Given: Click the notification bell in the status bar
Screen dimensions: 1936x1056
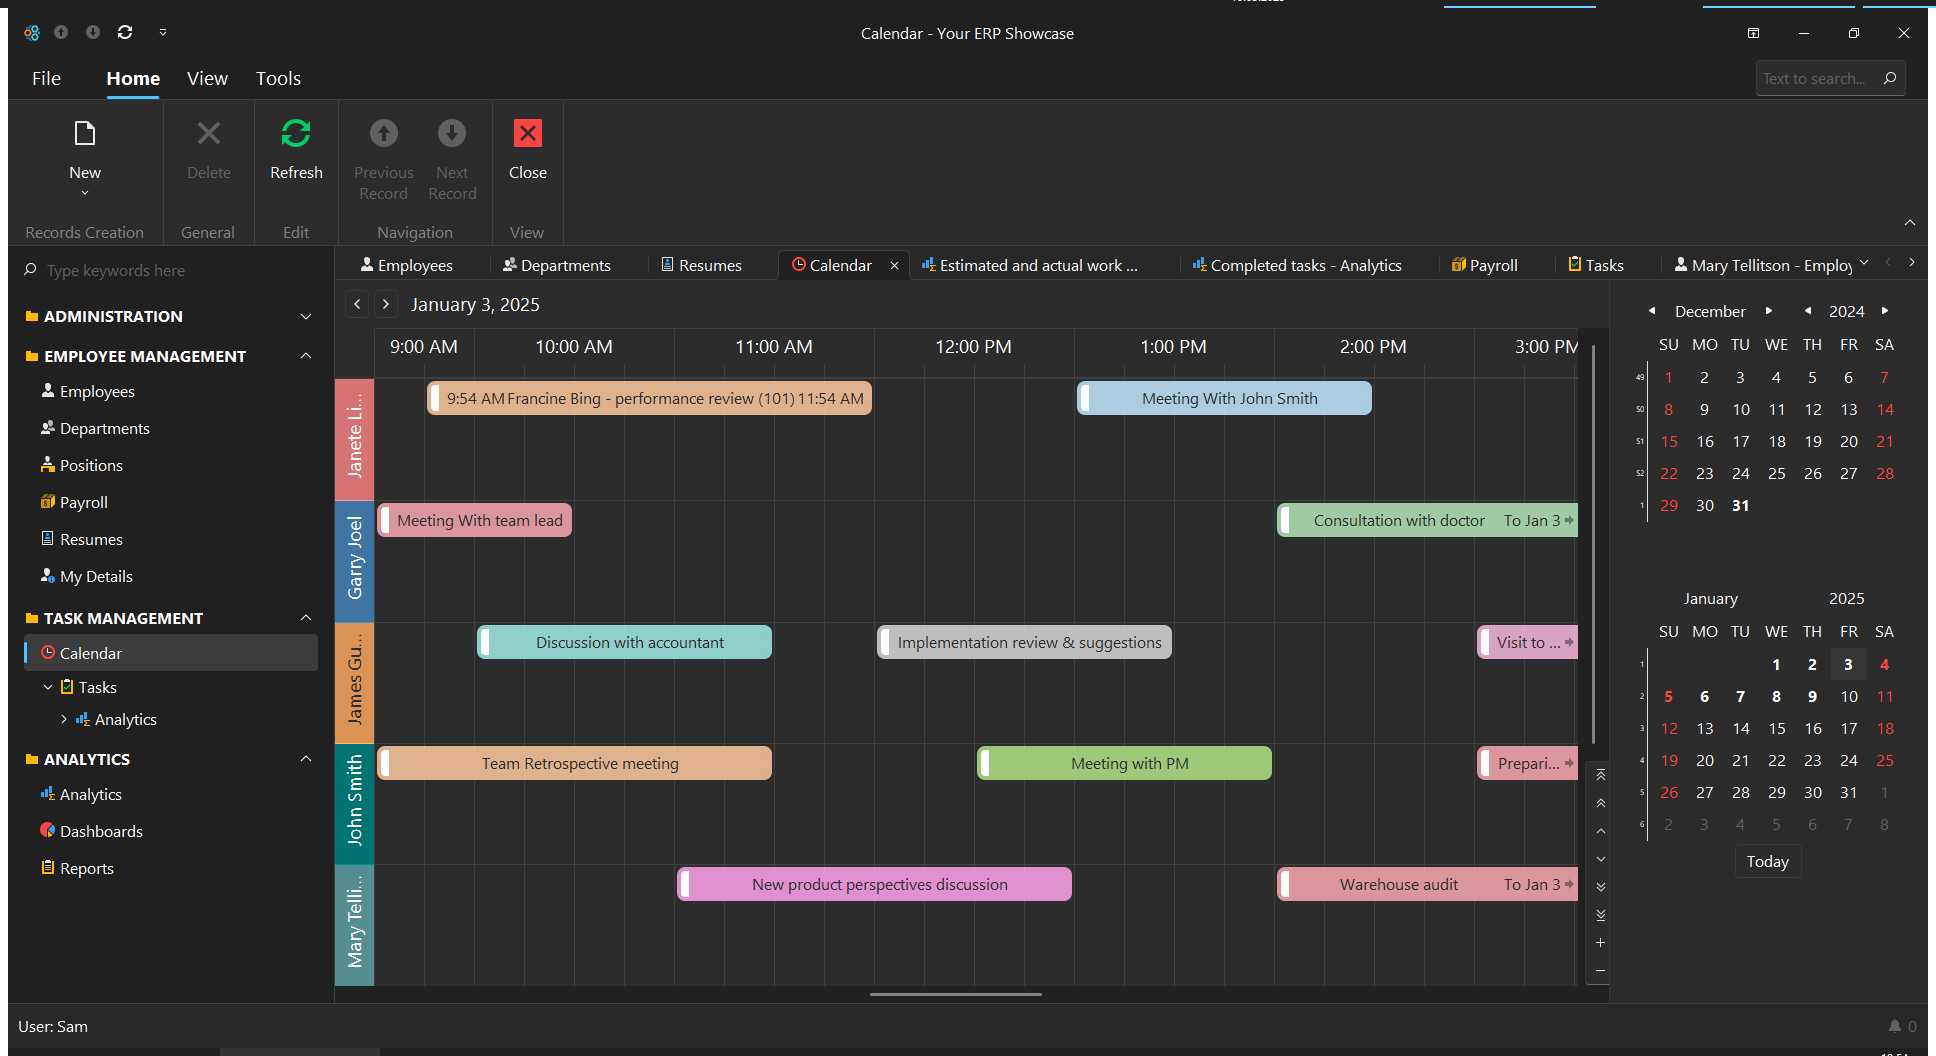Looking at the screenshot, I should point(1894,1026).
